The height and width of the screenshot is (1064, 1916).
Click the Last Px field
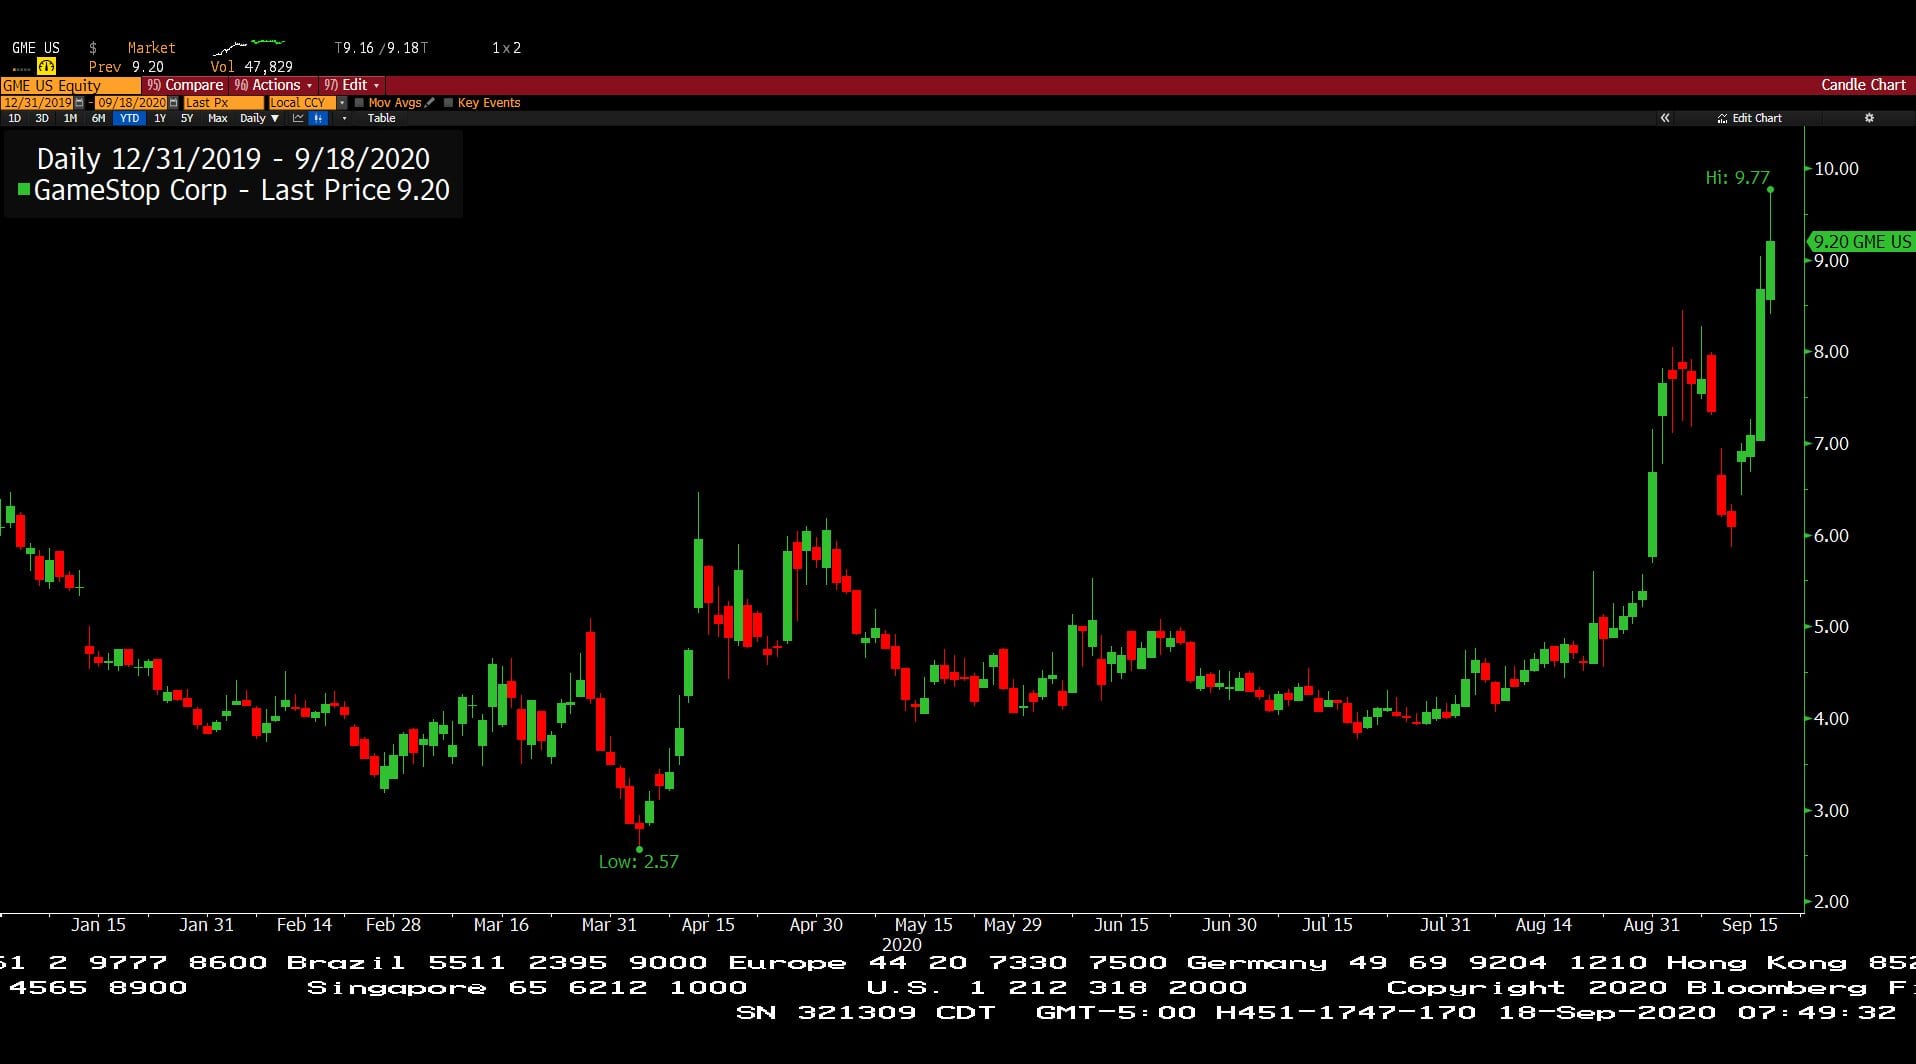click(223, 102)
